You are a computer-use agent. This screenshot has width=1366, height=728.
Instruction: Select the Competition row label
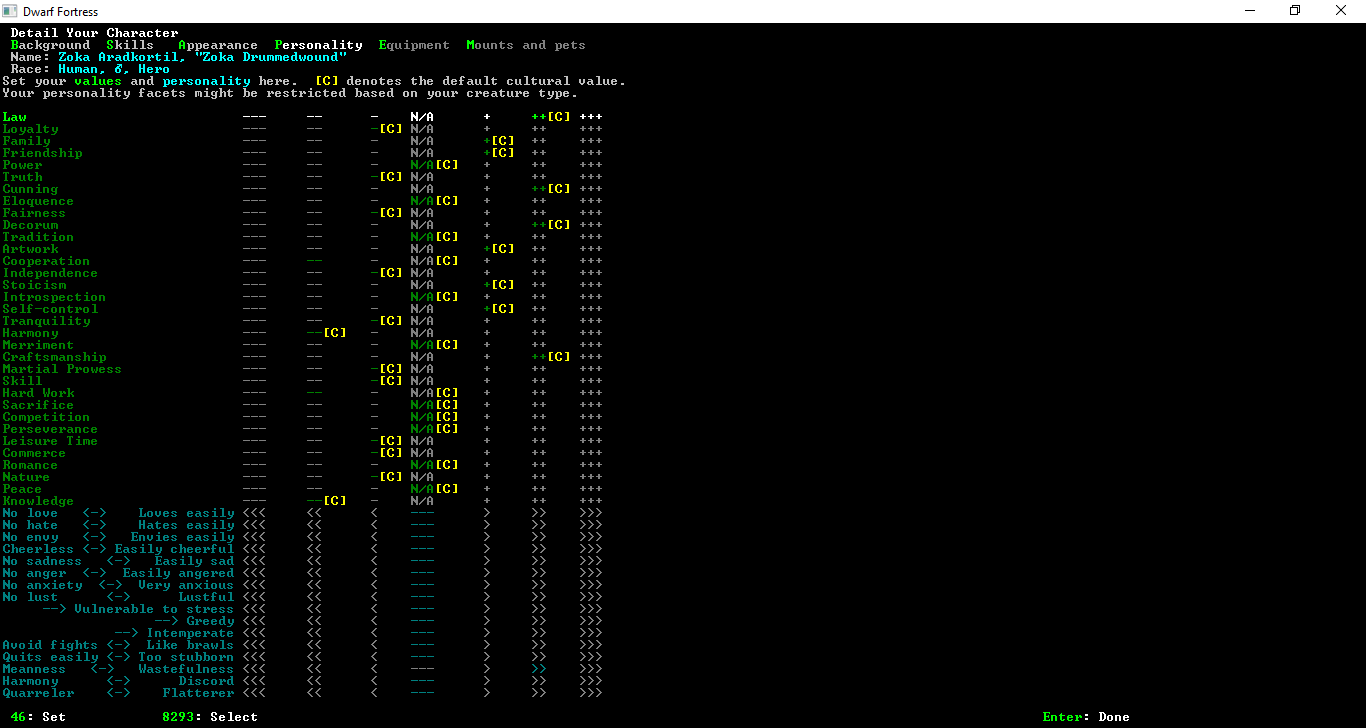point(46,417)
